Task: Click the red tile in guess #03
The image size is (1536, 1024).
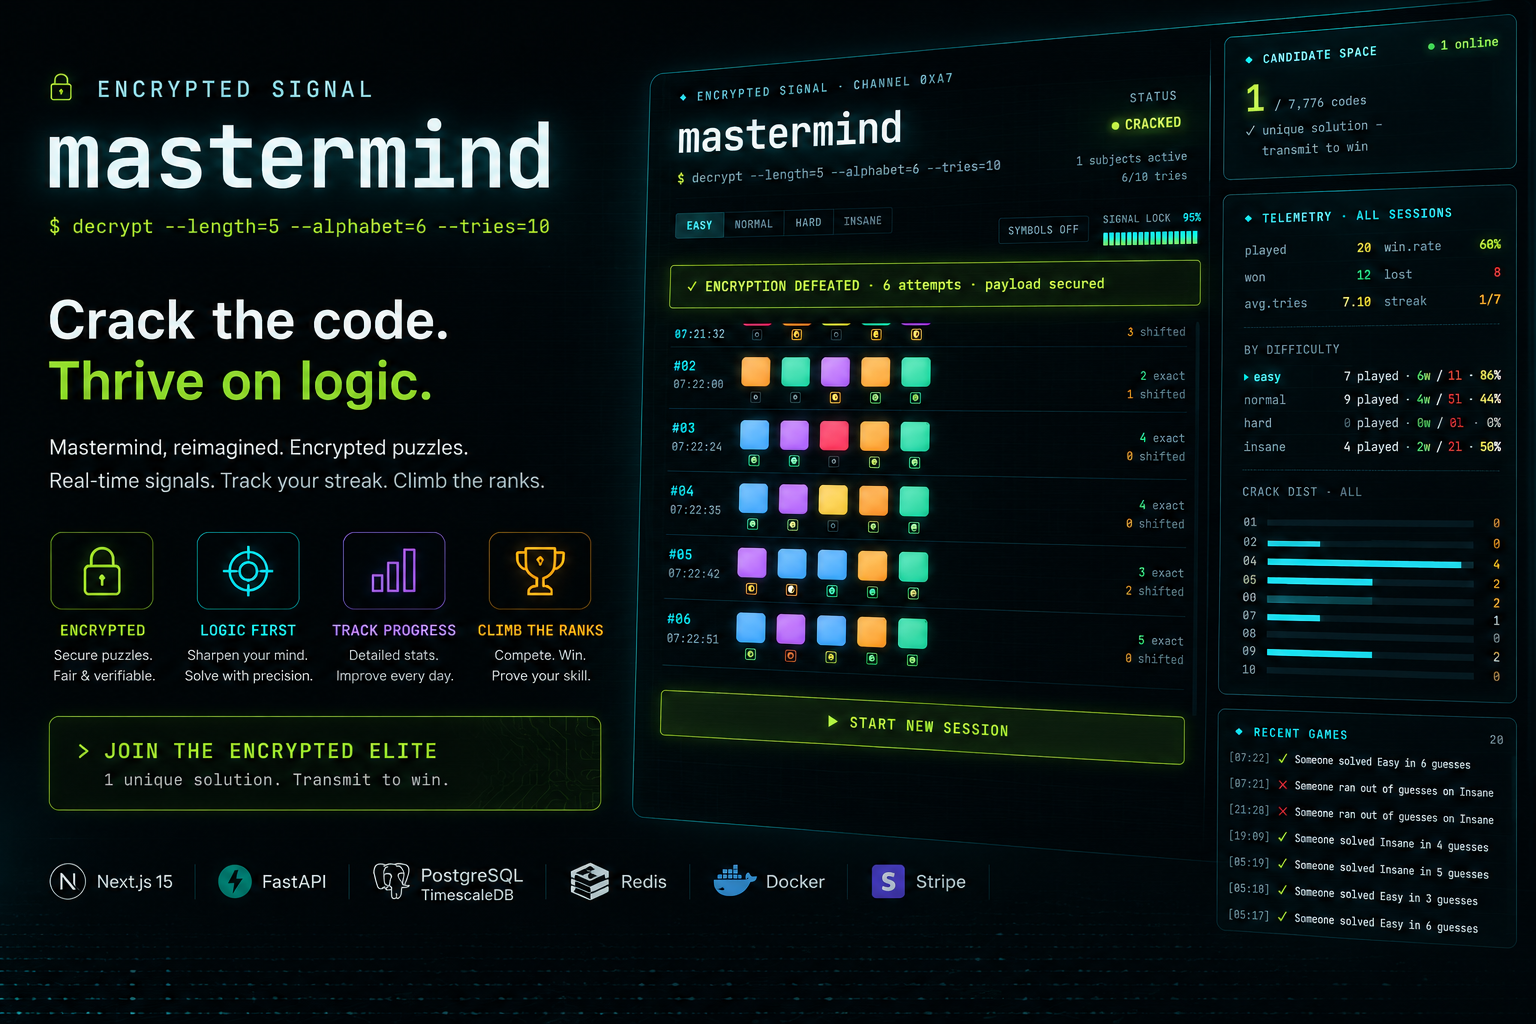Action: 834,436
